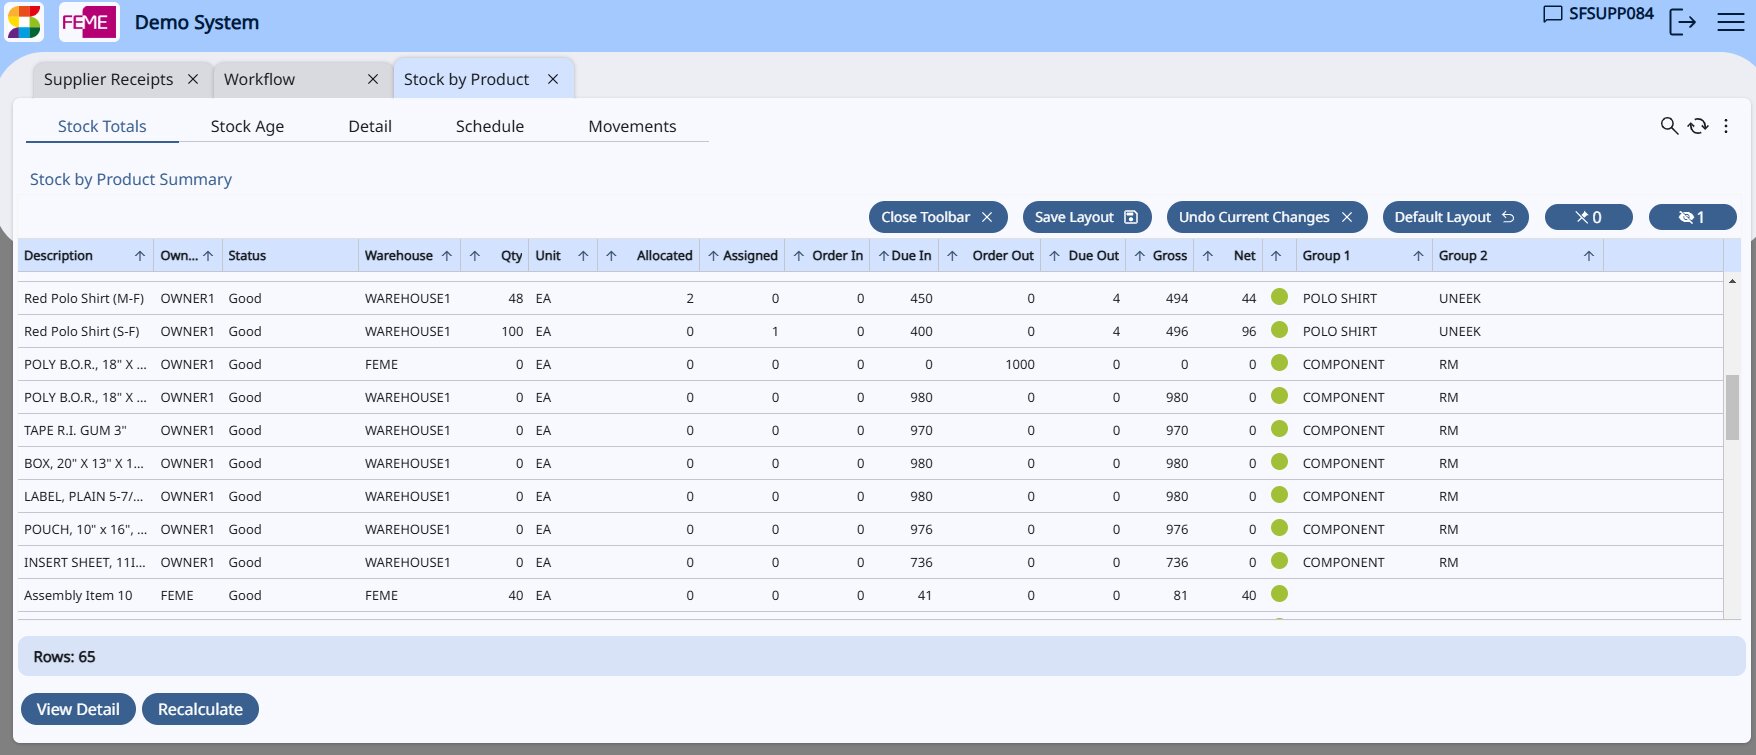
Task: Open the hamburger main menu
Action: coord(1731,22)
